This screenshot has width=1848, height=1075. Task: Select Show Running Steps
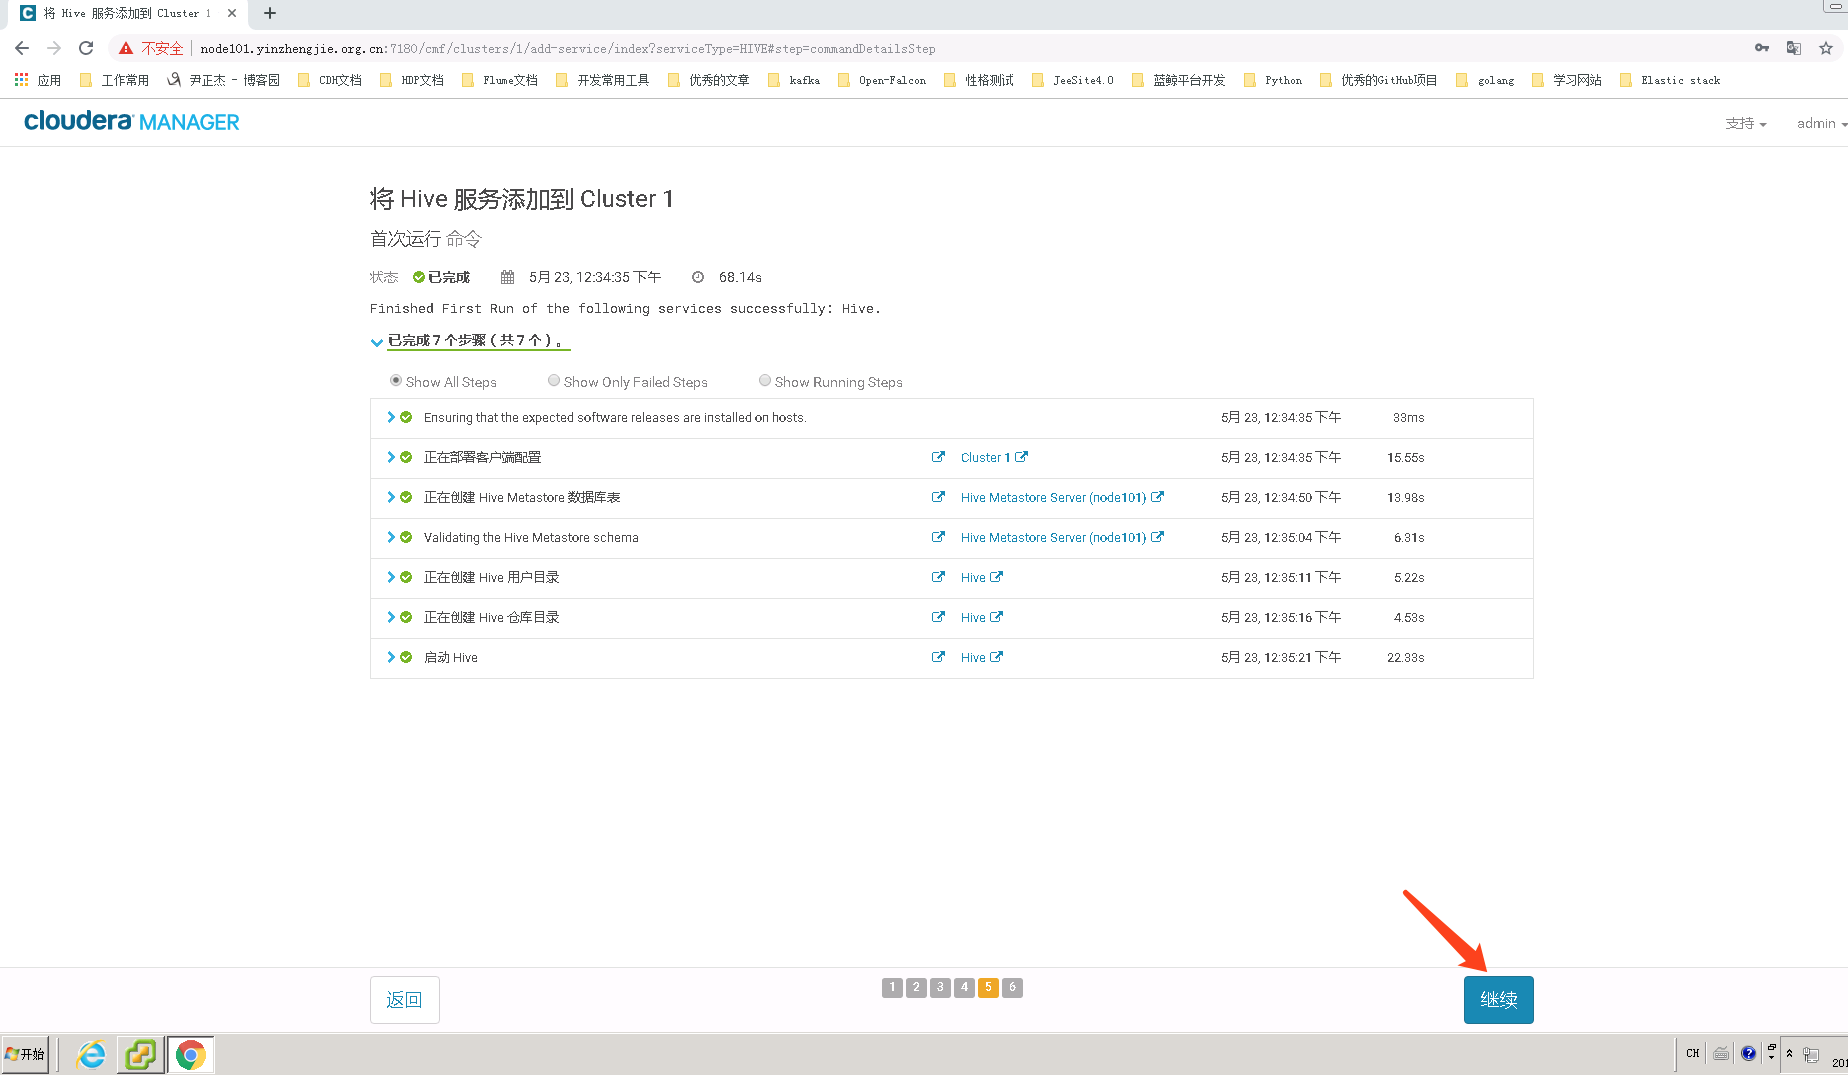coord(764,380)
